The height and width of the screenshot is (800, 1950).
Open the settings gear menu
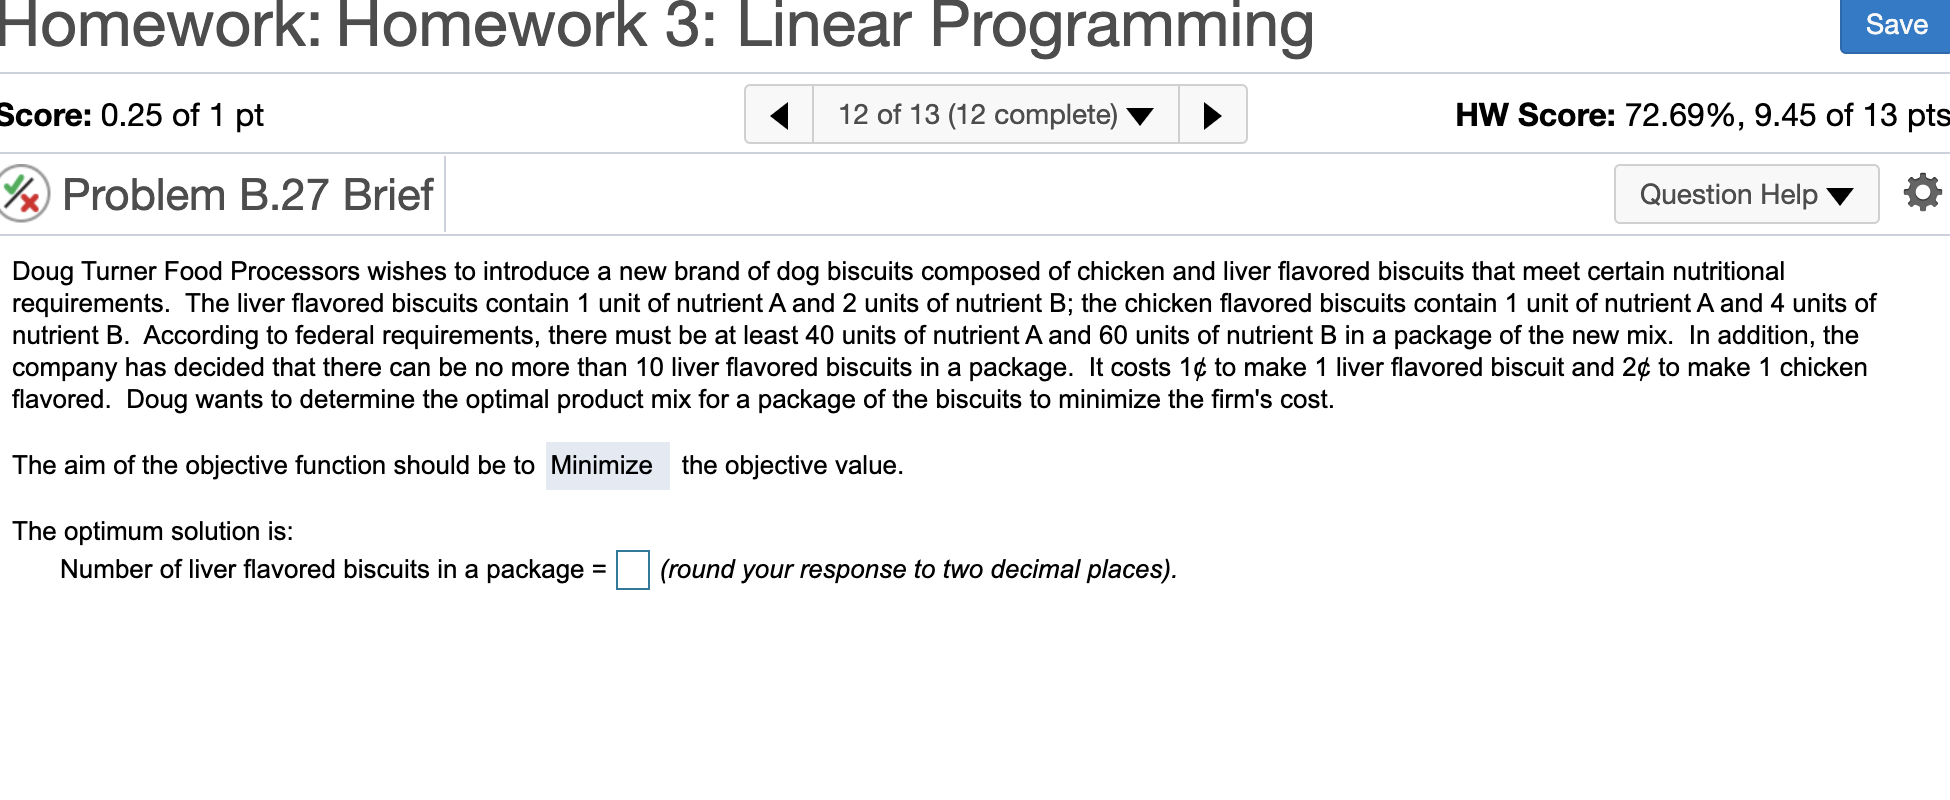(1921, 194)
